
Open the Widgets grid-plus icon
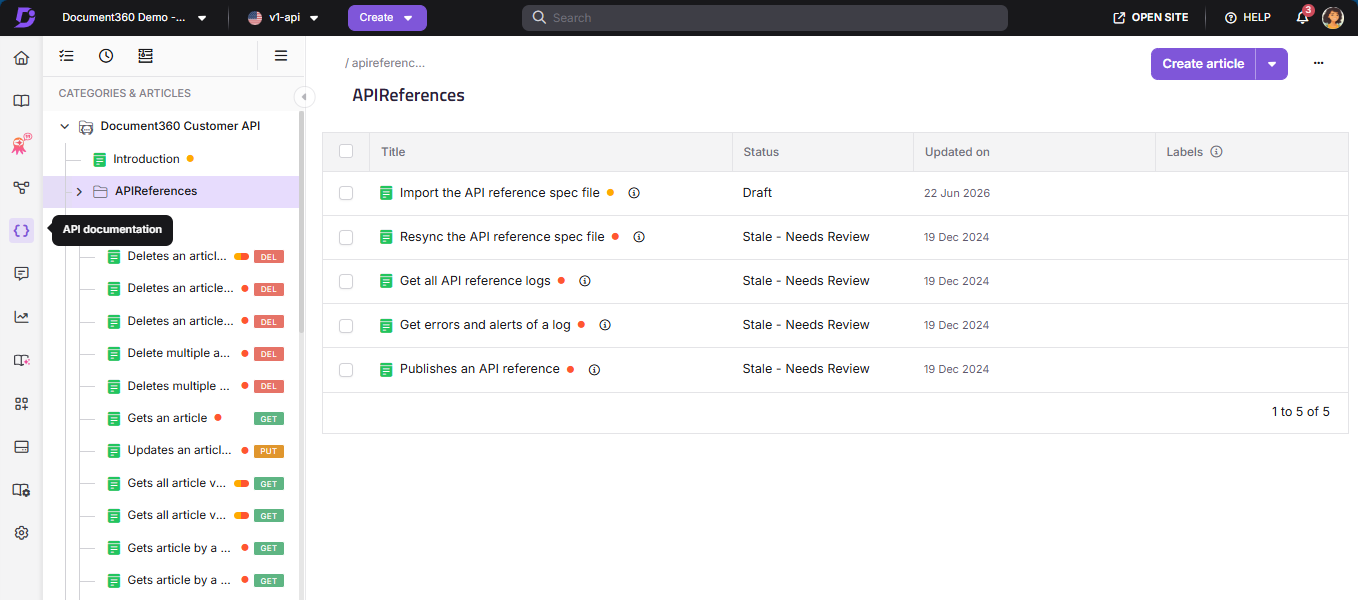point(21,404)
